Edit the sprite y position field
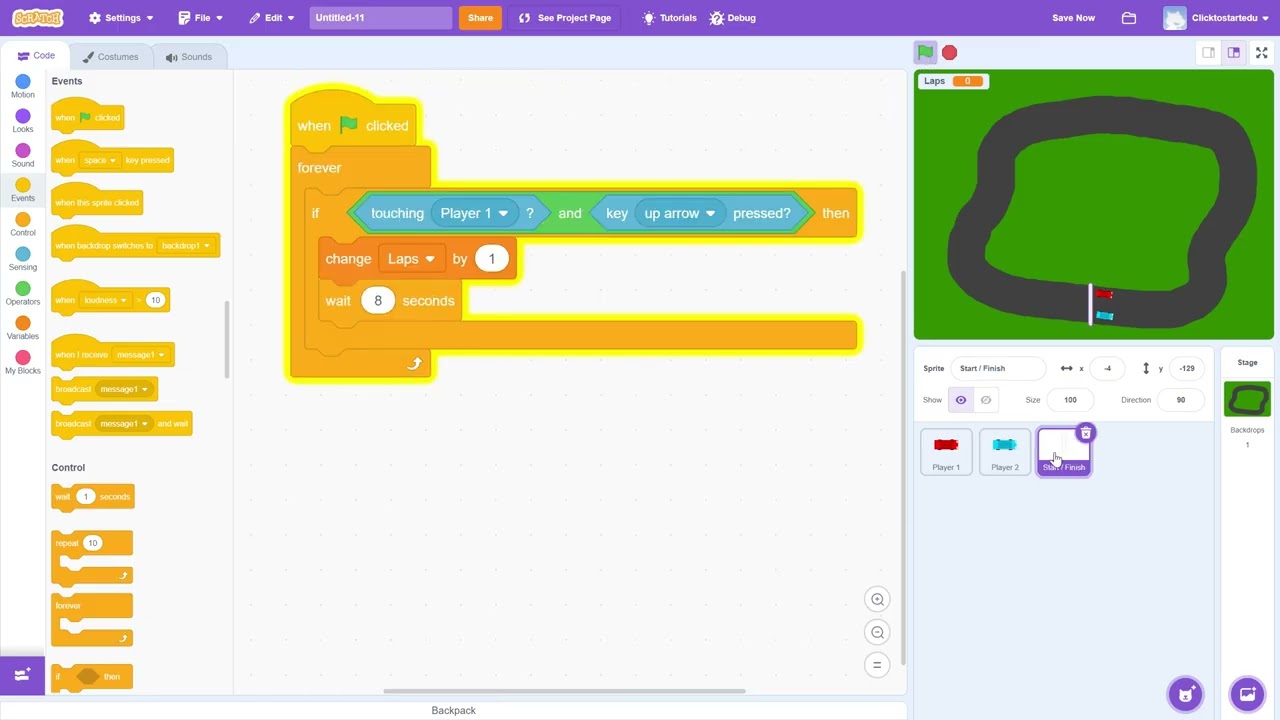Image resolution: width=1280 pixels, height=720 pixels. coord(1187,368)
